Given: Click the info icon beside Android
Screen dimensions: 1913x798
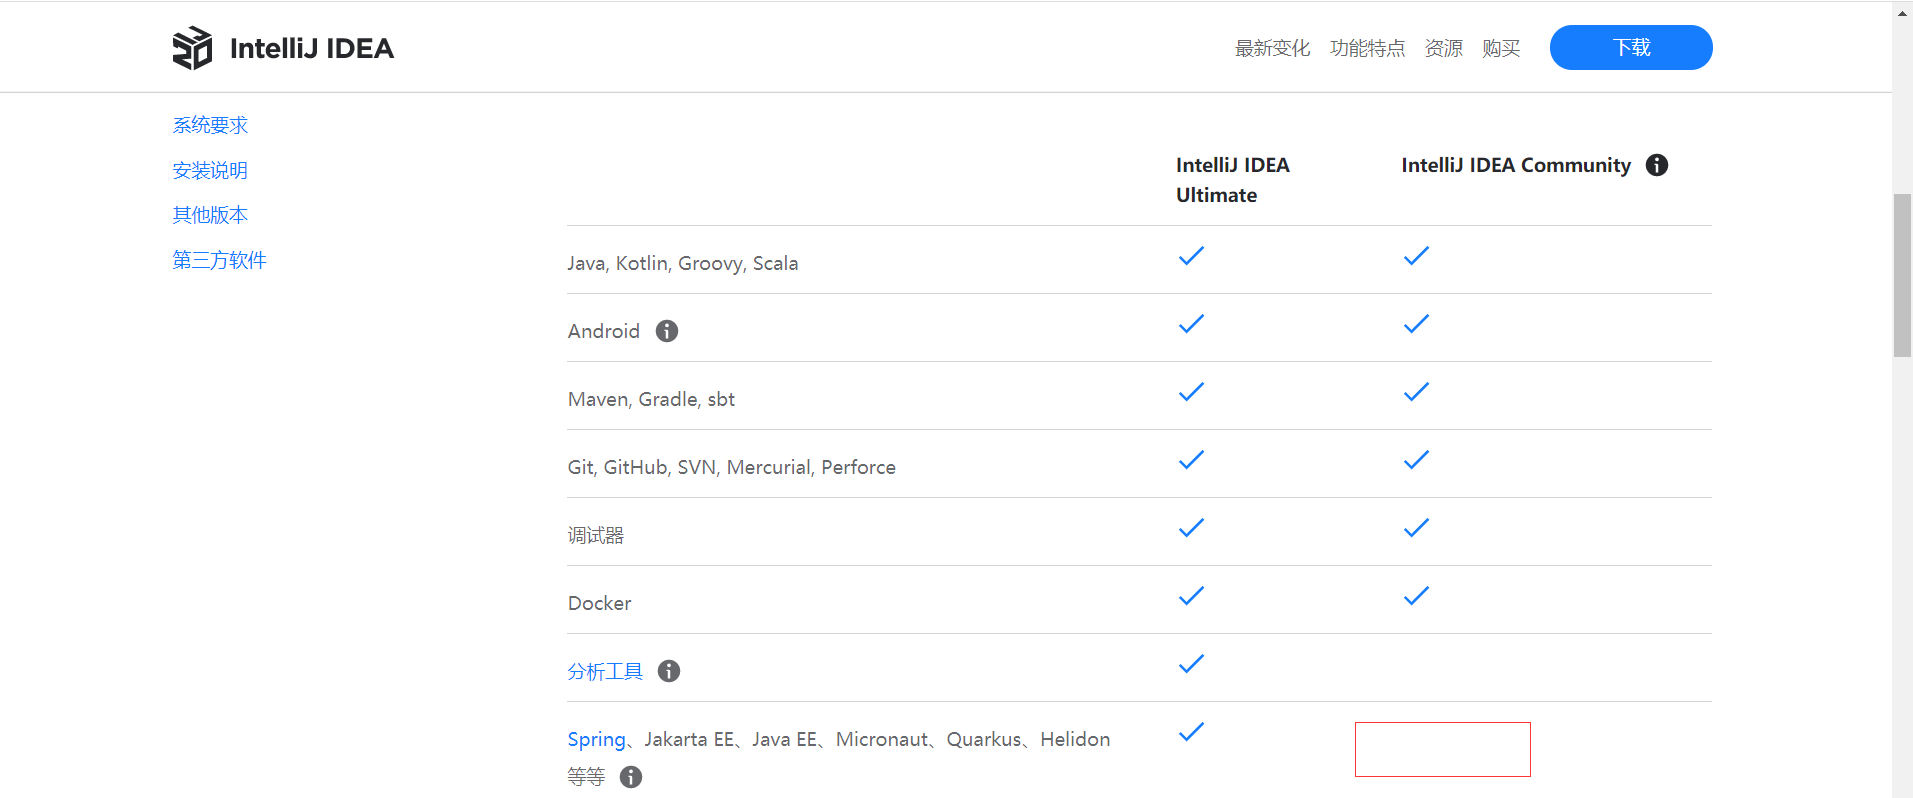Looking at the screenshot, I should click(x=667, y=331).
